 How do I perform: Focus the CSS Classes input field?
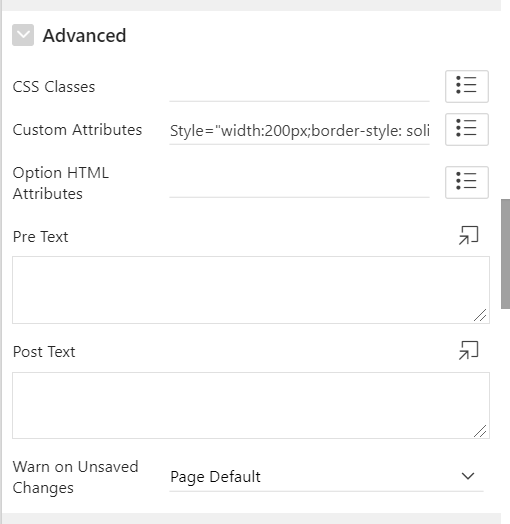click(x=299, y=87)
